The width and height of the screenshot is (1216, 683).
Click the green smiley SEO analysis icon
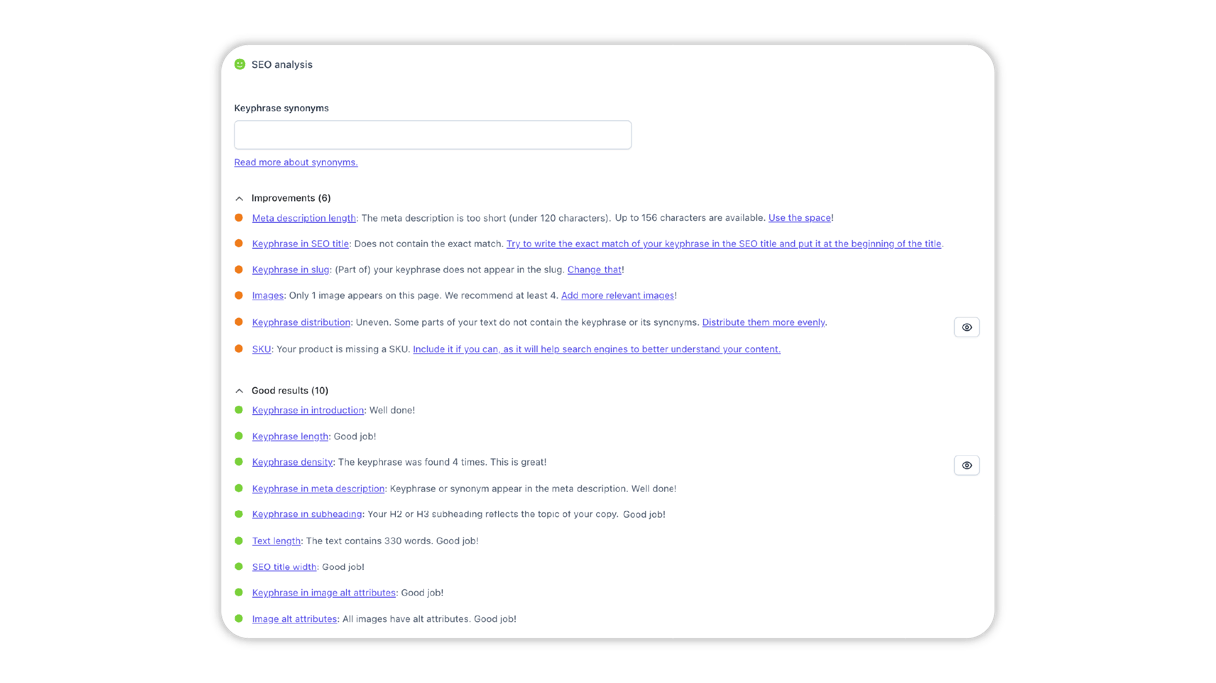(x=240, y=64)
